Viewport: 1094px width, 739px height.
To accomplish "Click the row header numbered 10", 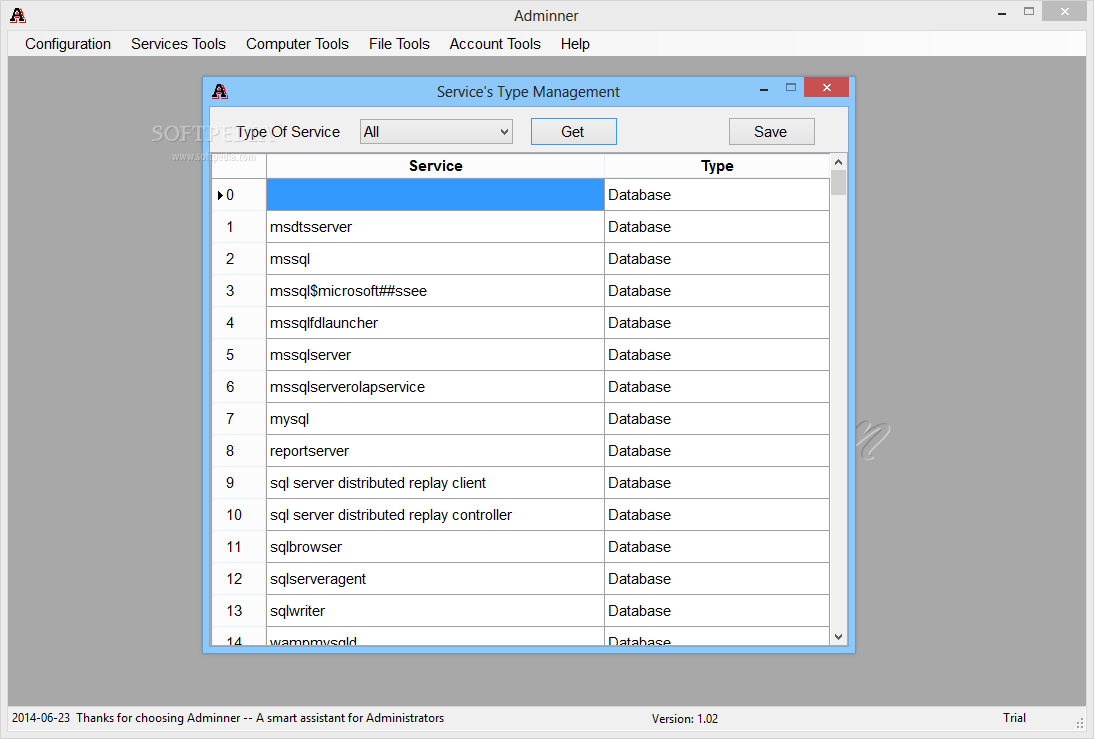I will 239,515.
